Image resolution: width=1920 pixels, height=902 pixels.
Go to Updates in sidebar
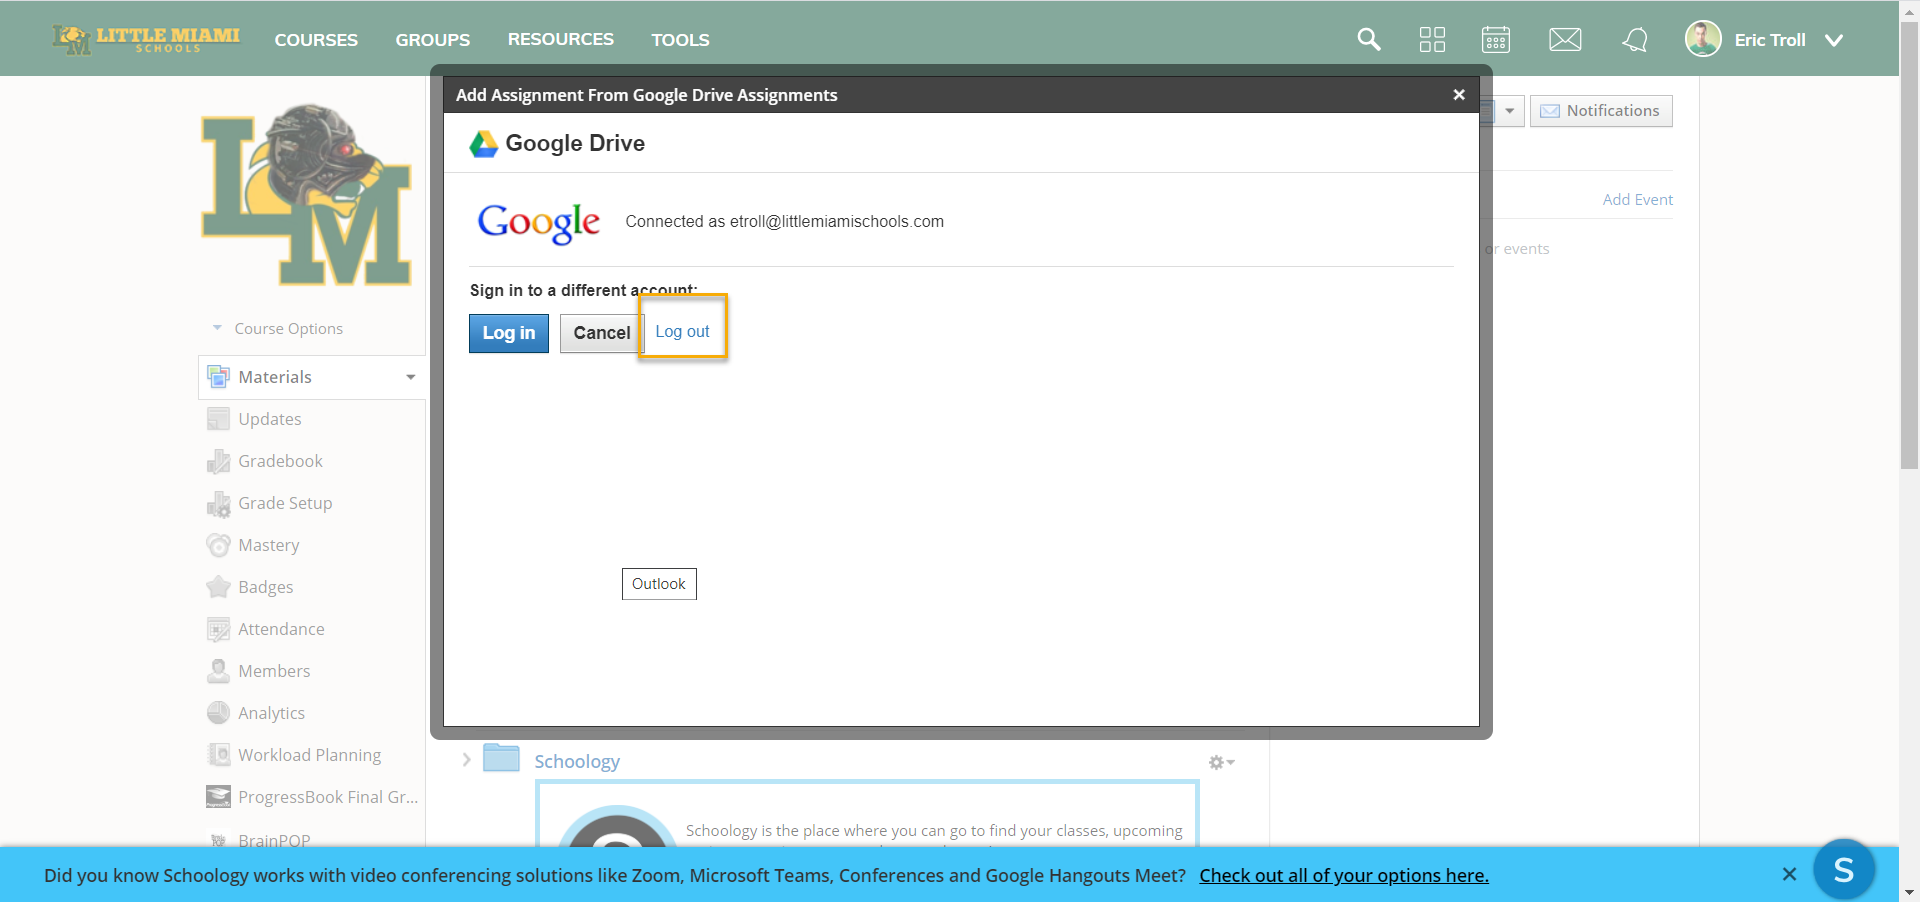click(x=270, y=419)
